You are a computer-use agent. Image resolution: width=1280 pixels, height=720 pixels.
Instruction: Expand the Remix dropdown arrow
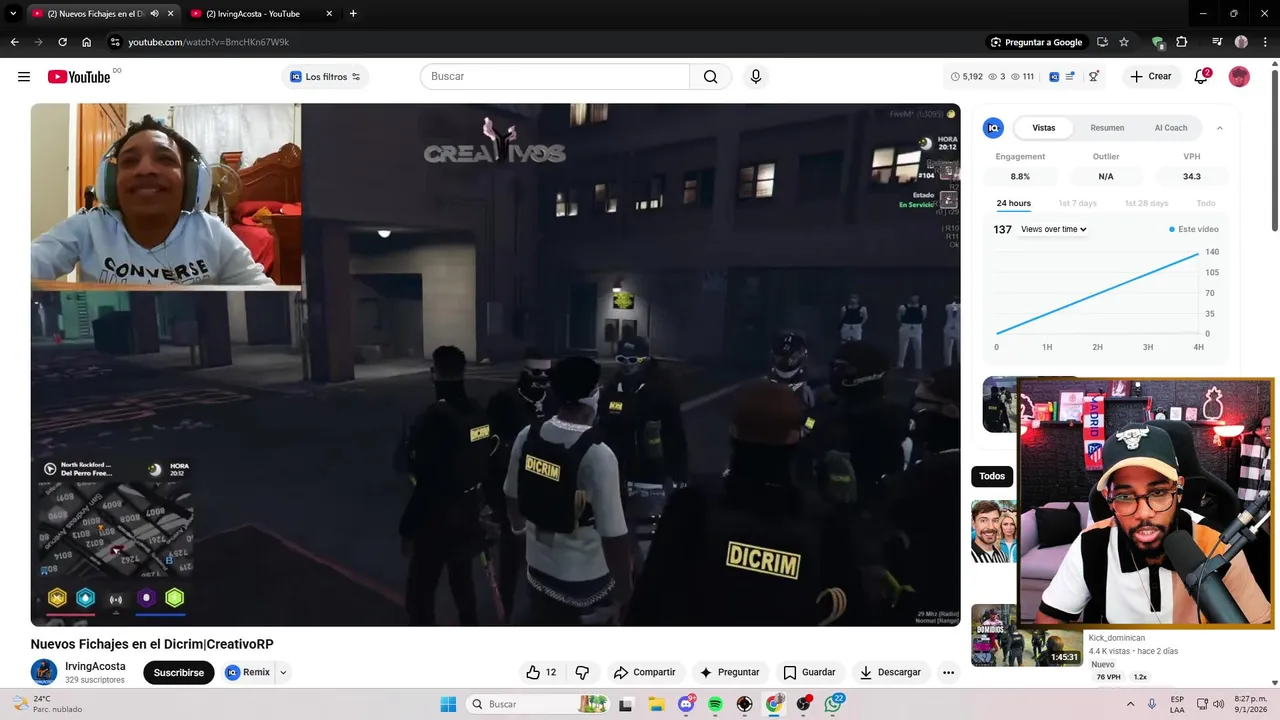click(283, 672)
